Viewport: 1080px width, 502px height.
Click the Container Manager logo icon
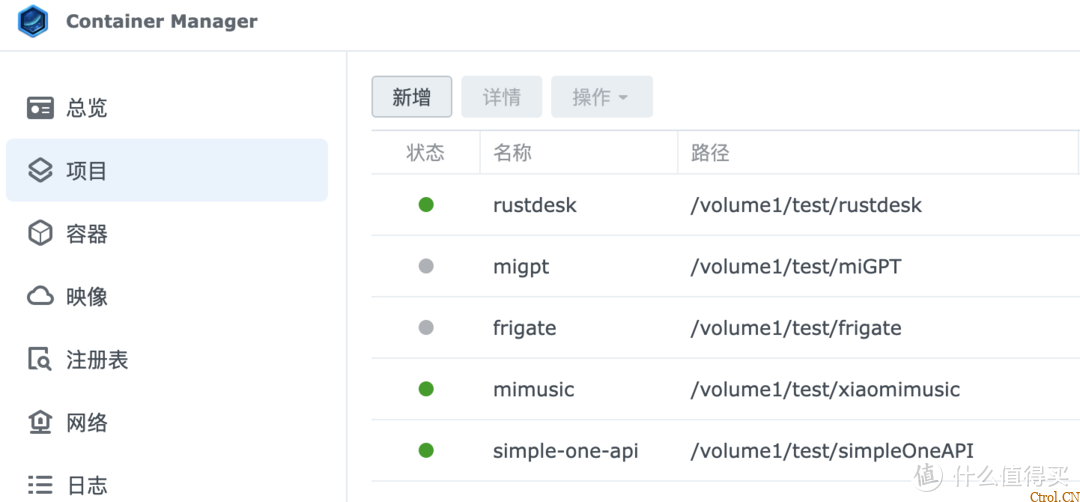coord(33,21)
